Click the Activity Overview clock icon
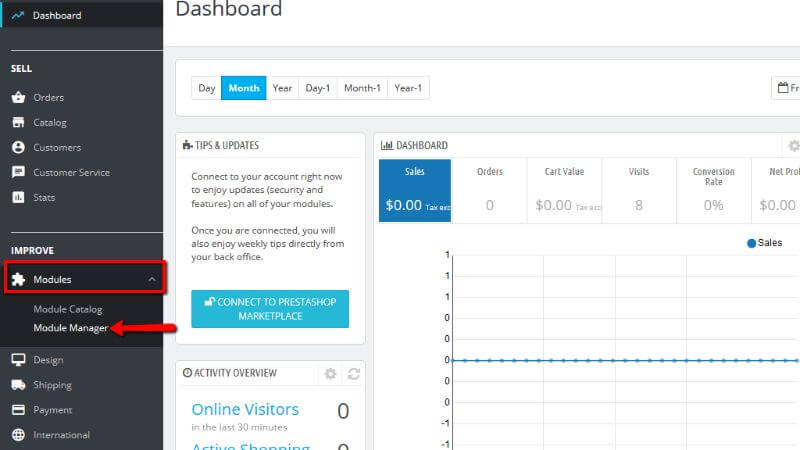800x450 pixels. pyautogui.click(x=187, y=373)
